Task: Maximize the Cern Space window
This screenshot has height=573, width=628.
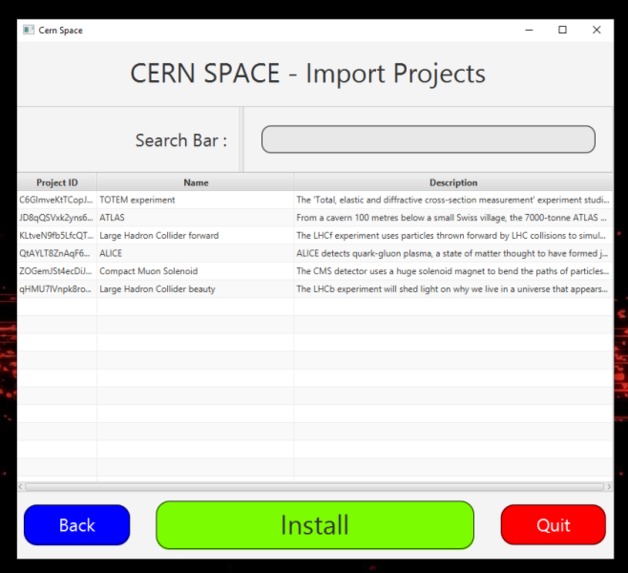Action: pyautogui.click(x=562, y=30)
